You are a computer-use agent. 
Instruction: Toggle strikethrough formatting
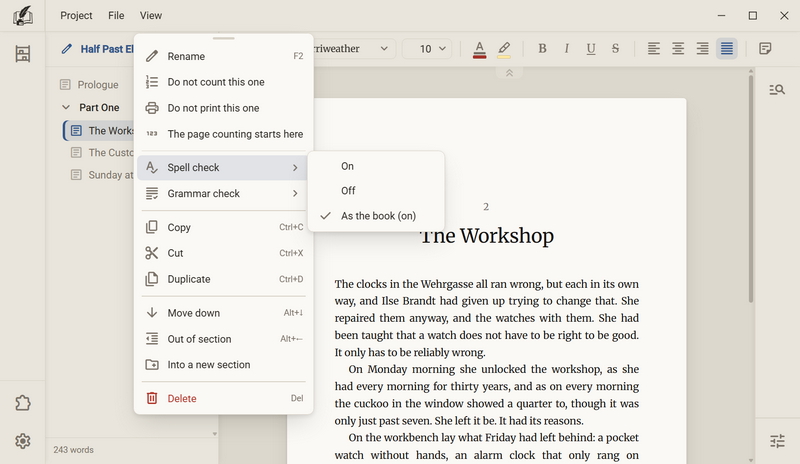(615, 48)
